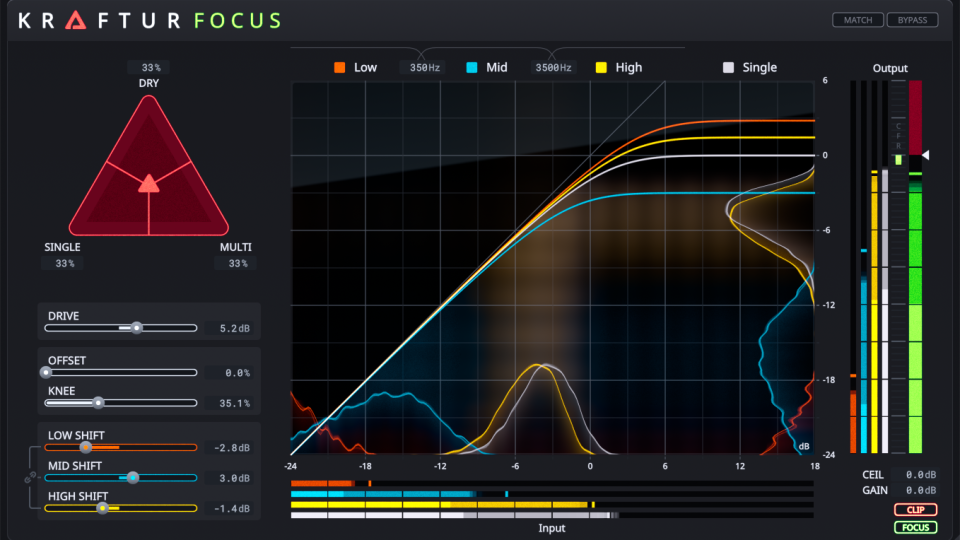960x540 pixels.
Task: Click the DRY percentage value field
Action: click(x=149, y=67)
